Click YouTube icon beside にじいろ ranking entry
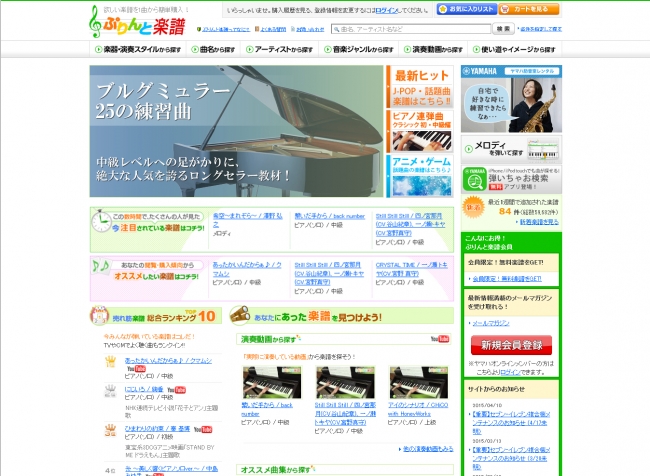The width and height of the screenshot is (650, 476). click(x=176, y=389)
